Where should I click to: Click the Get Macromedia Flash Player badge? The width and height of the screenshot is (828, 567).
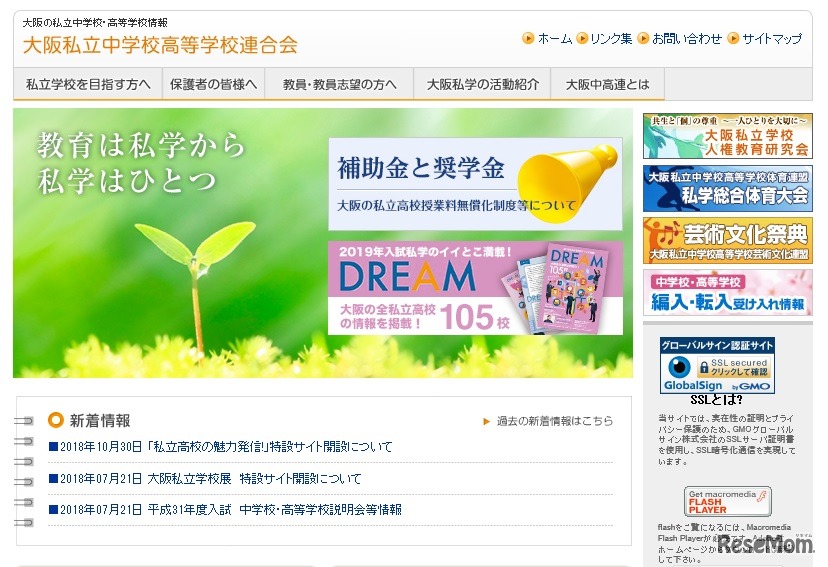(x=727, y=502)
